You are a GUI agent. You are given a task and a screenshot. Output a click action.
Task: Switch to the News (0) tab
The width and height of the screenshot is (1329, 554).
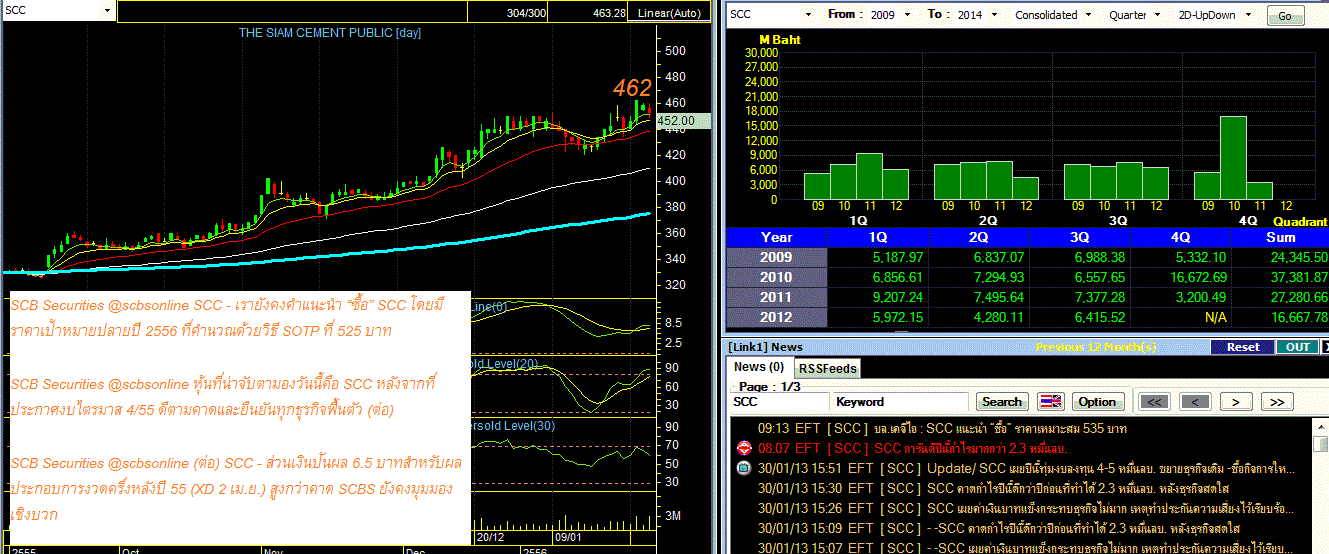[759, 367]
